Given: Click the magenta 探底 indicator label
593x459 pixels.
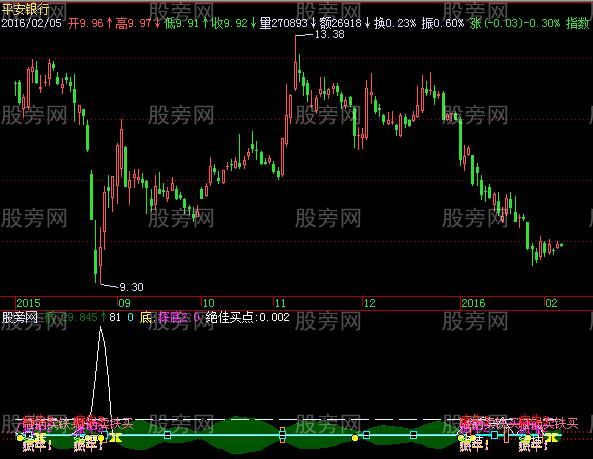Looking at the screenshot, I should [x=169, y=317].
